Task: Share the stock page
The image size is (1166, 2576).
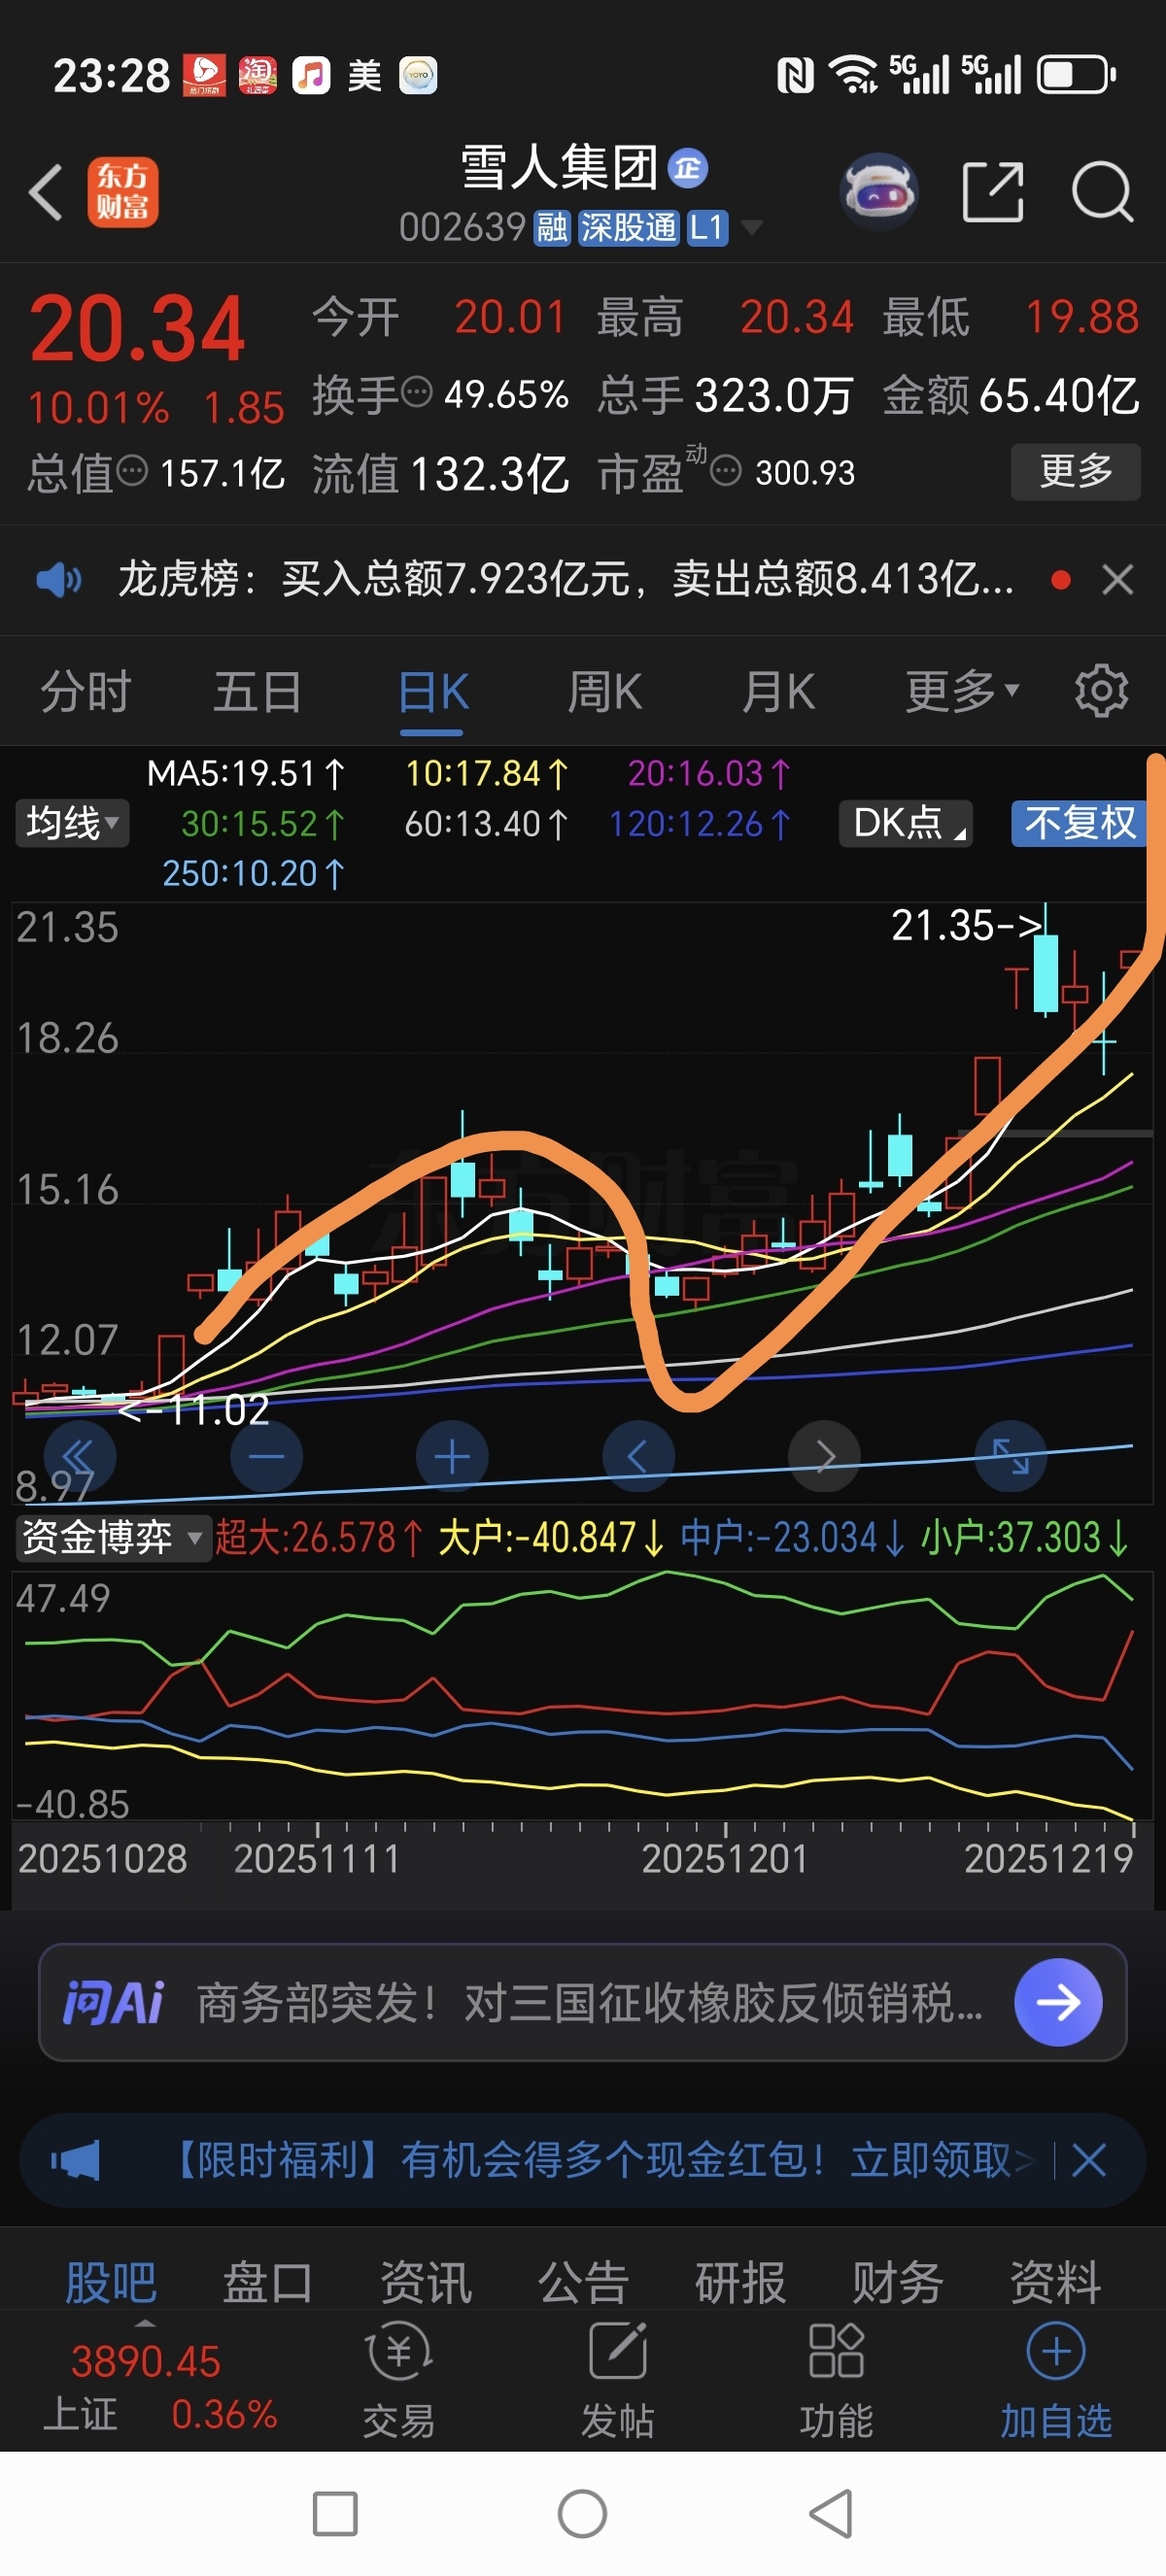Action: tap(992, 191)
